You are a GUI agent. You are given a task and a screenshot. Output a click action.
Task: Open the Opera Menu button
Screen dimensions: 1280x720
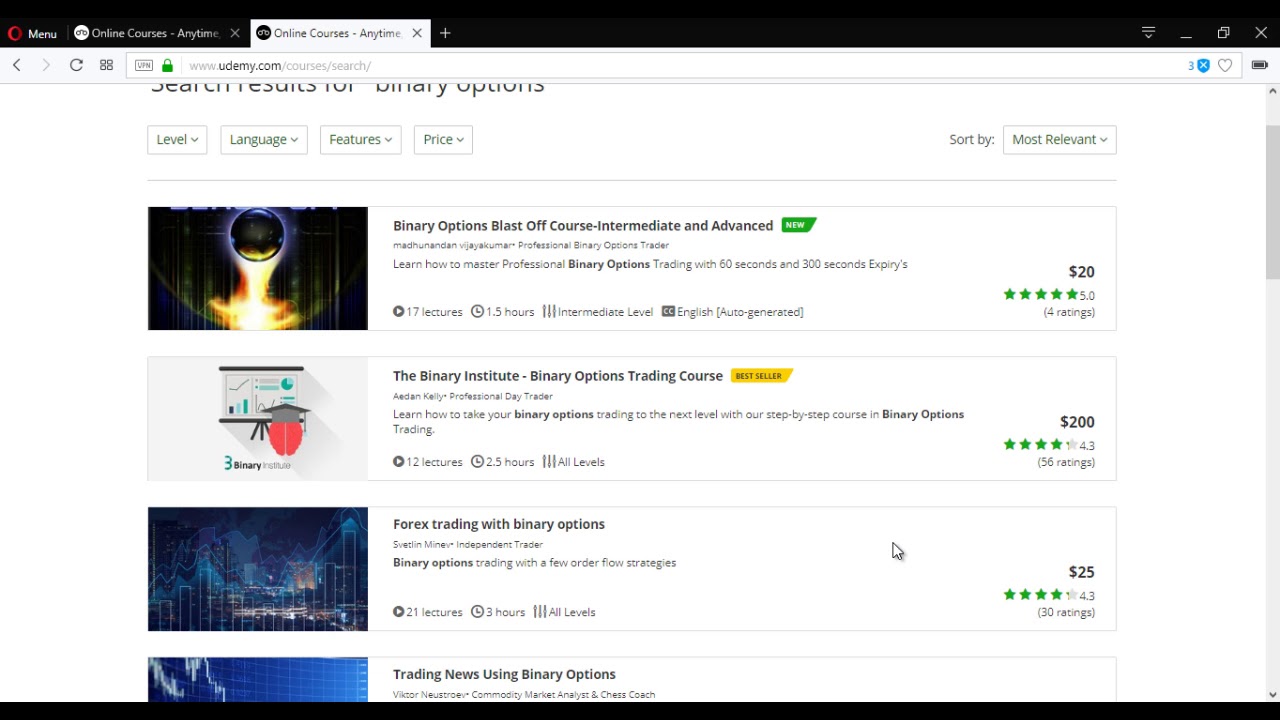pos(32,33)
